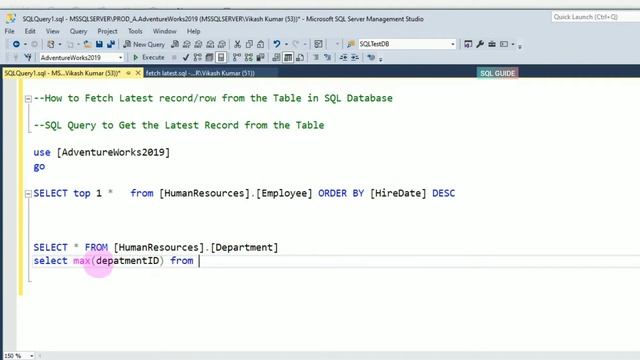Open the Window menu
The width and height of the screenshot is (640, 360).
point(164,31)
